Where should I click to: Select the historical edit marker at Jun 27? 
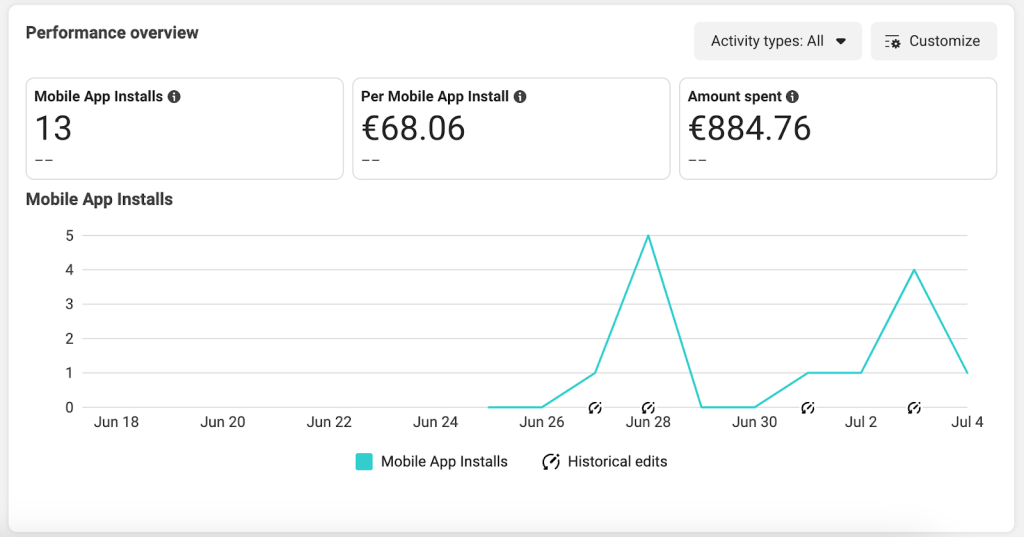[x=595, y=407]
